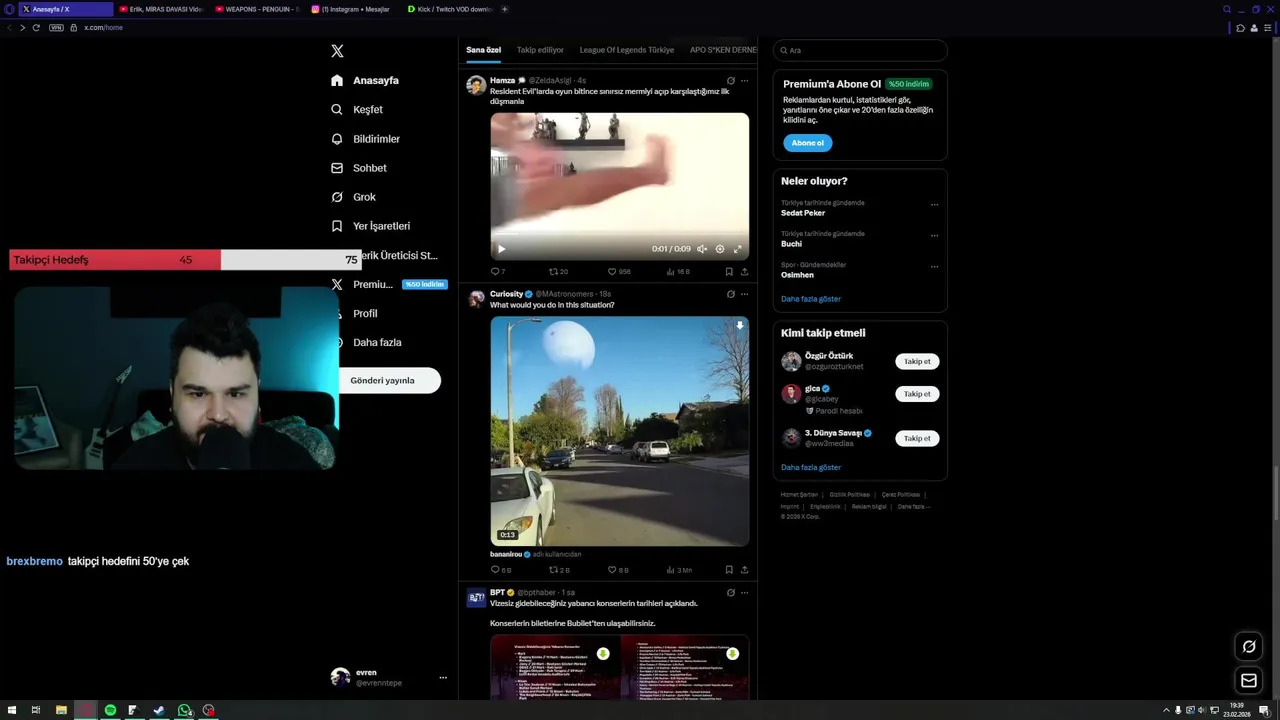Open Sohbet messages

pos(359,168)
